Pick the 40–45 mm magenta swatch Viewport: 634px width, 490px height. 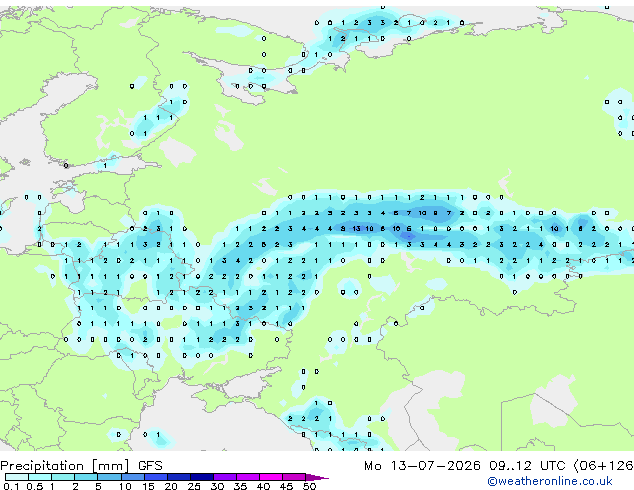[271, 477]
